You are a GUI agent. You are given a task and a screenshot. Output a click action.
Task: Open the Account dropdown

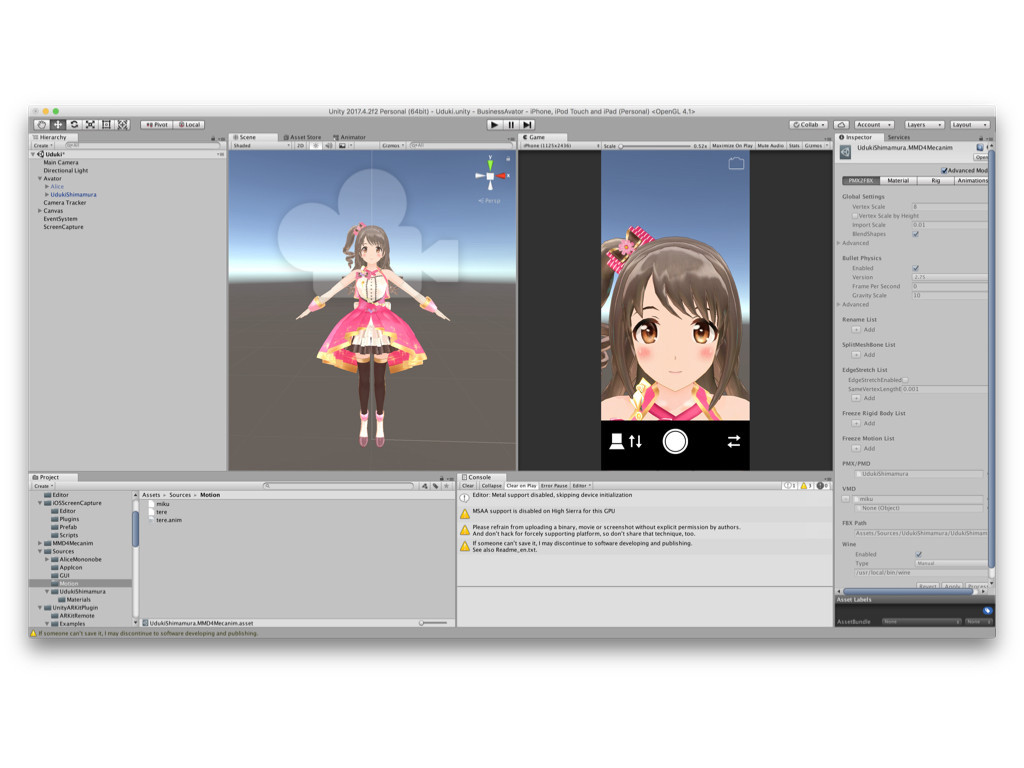(874, 125)
